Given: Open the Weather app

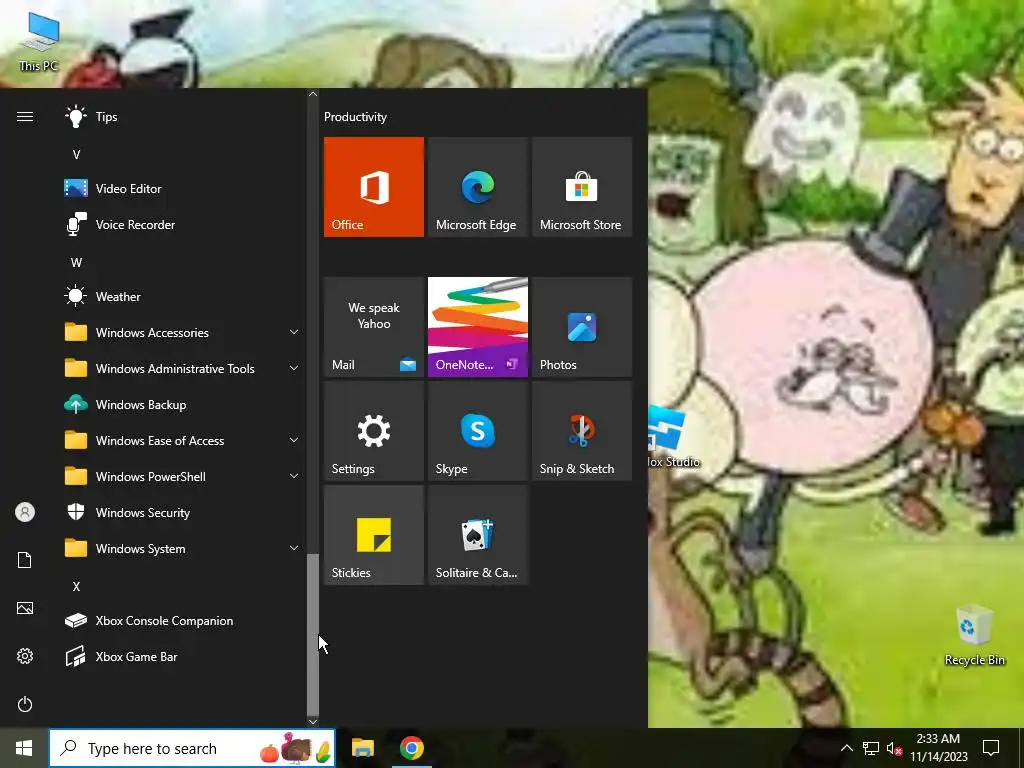Looking at the screenshot, I should coord(183,296).
